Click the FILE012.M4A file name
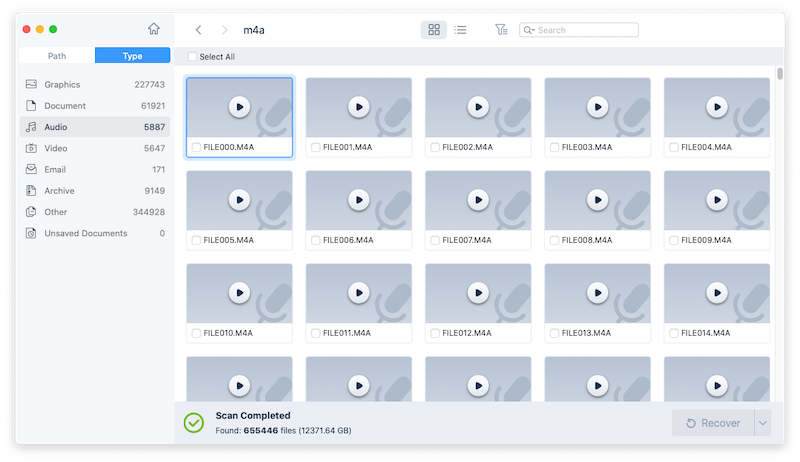Viewport: 800px width, 462px height. coord(467,333)
